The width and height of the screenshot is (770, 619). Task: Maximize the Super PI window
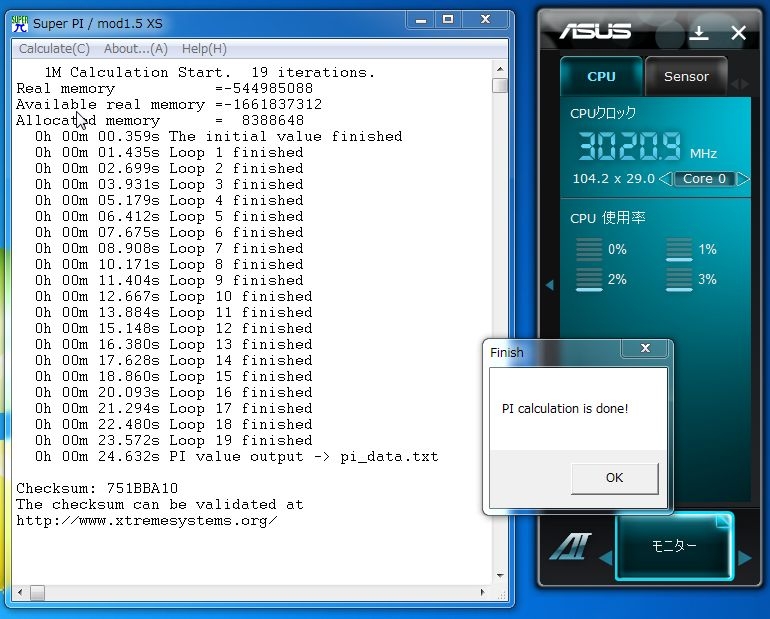point(448,20)
